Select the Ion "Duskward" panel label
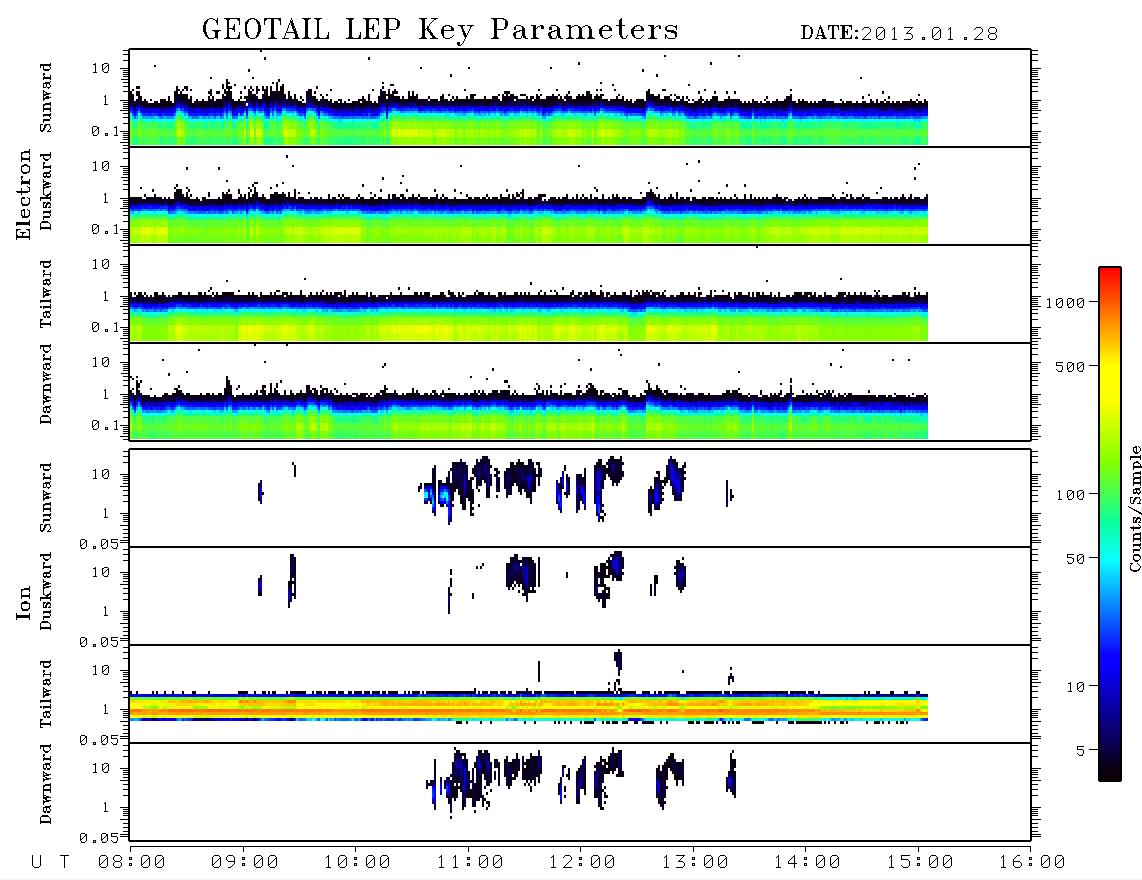 click(x=46, y=592)
